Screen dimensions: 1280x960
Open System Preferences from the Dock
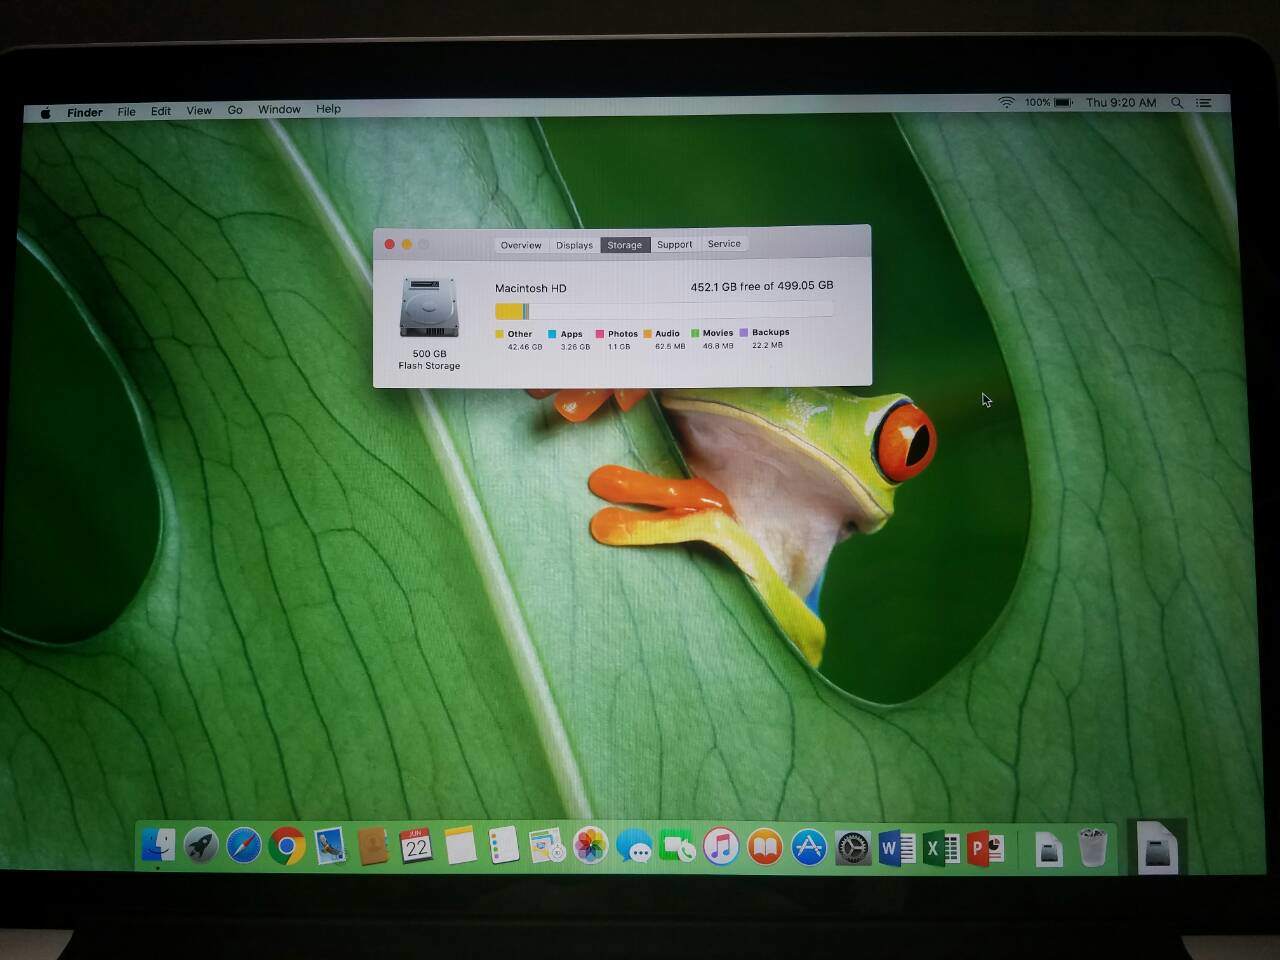(852, 848)
